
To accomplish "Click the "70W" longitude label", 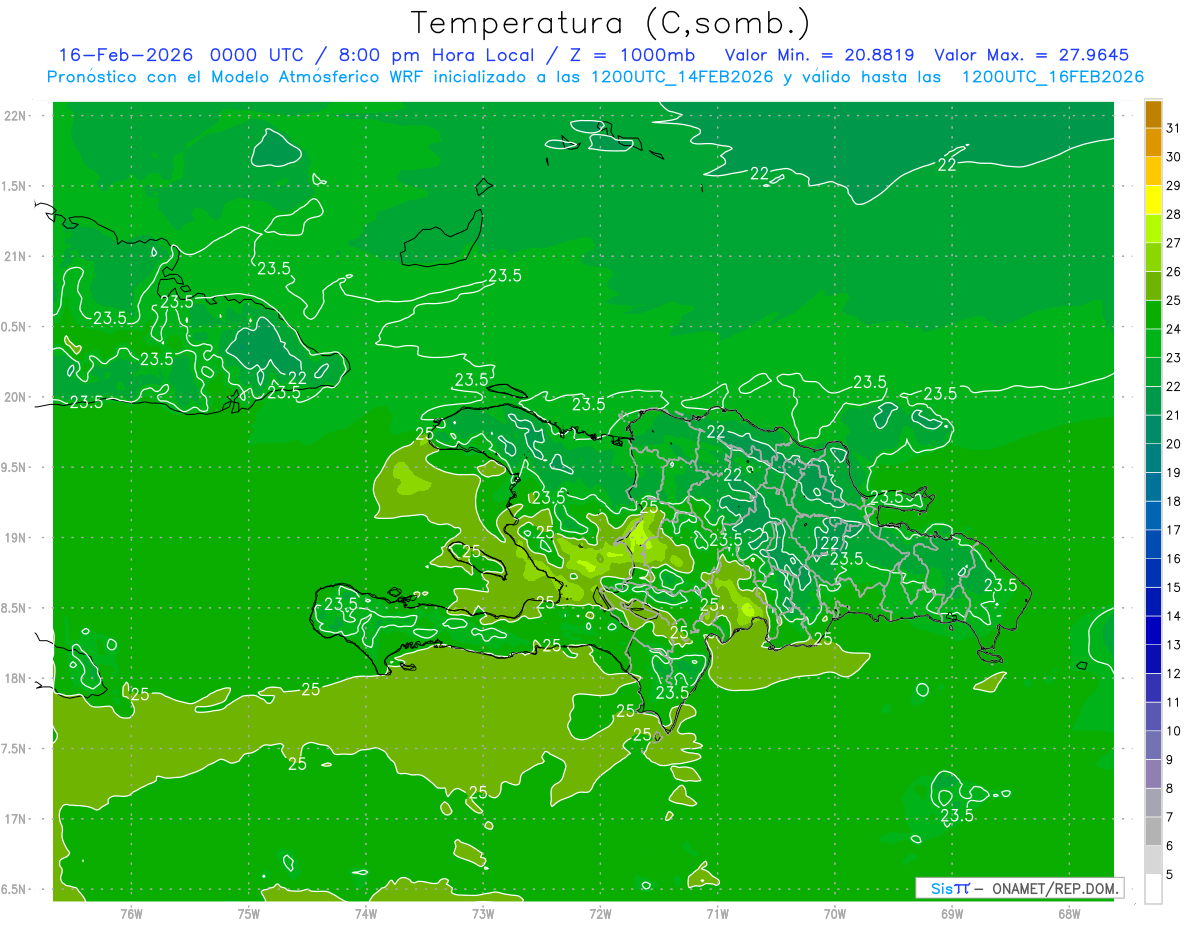I will (835, 914).
